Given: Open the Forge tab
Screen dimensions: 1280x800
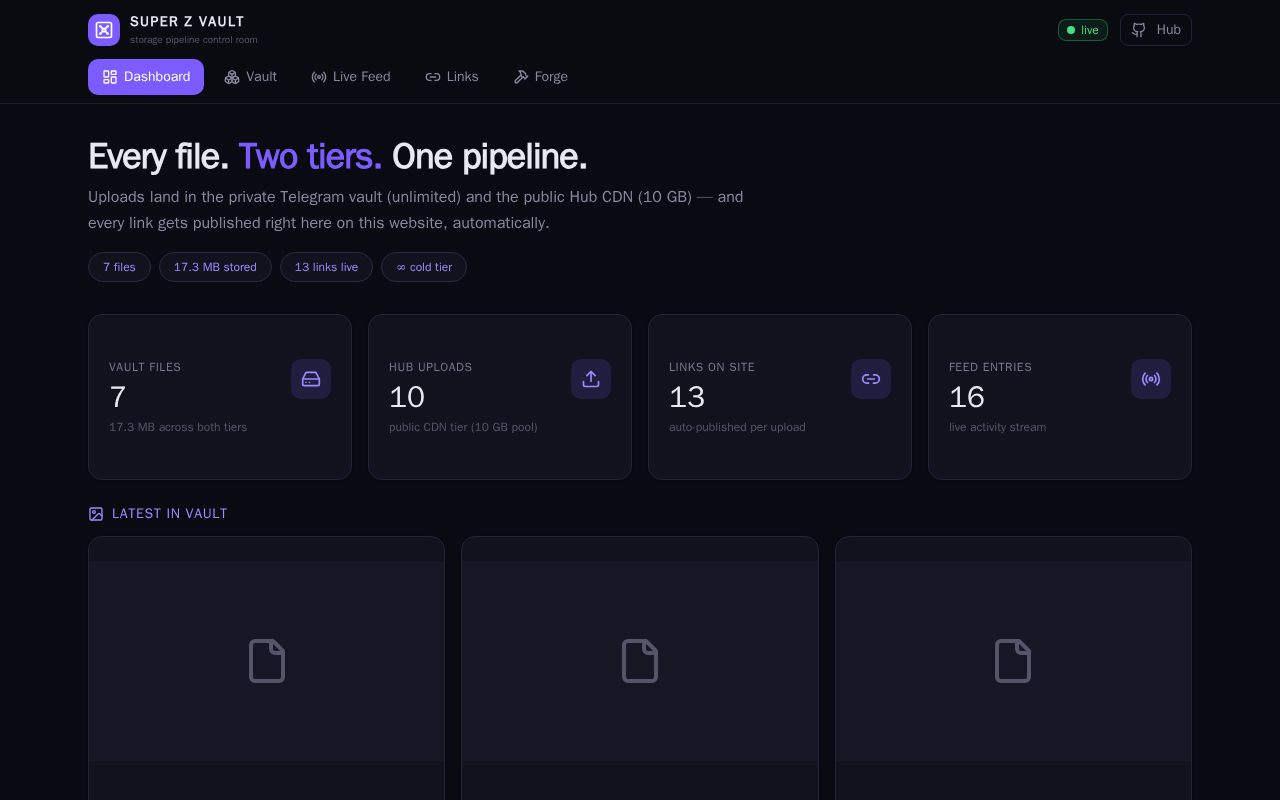Looking at the screenshot, I should 541,77.
